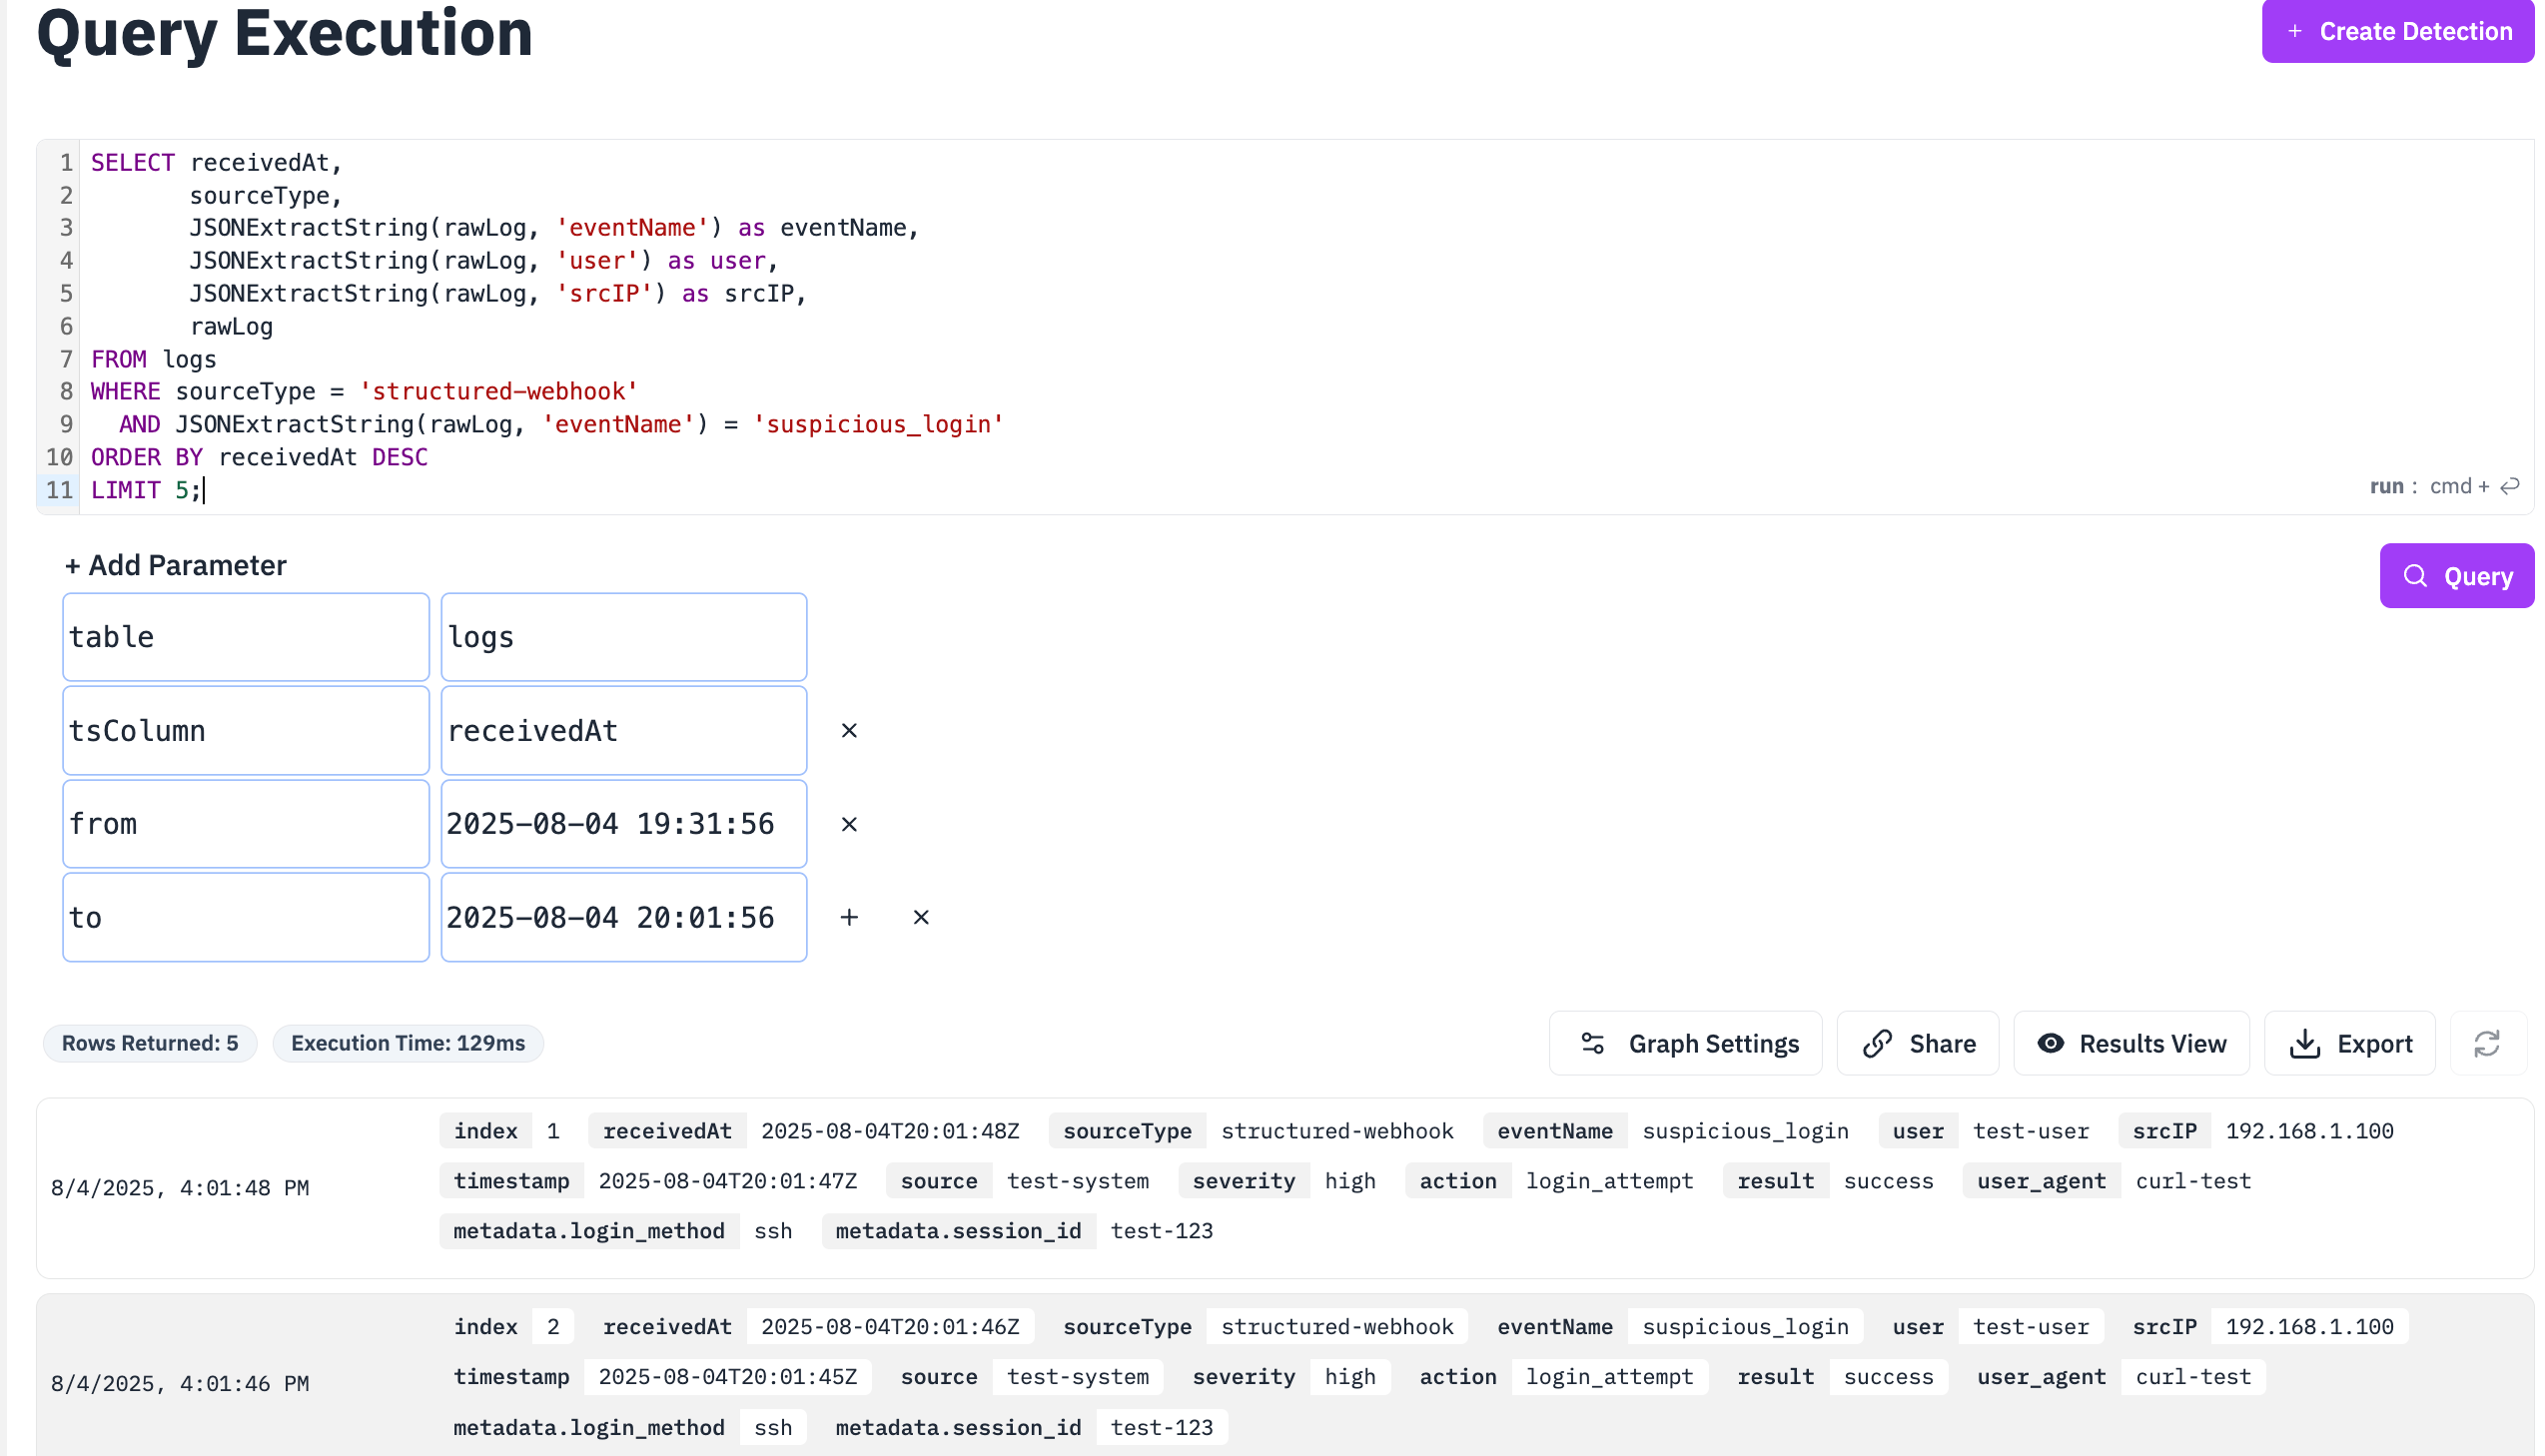Remove the to parameter
The height and width of the screenshot is (1456, 2545).
[x=920, y=917]
